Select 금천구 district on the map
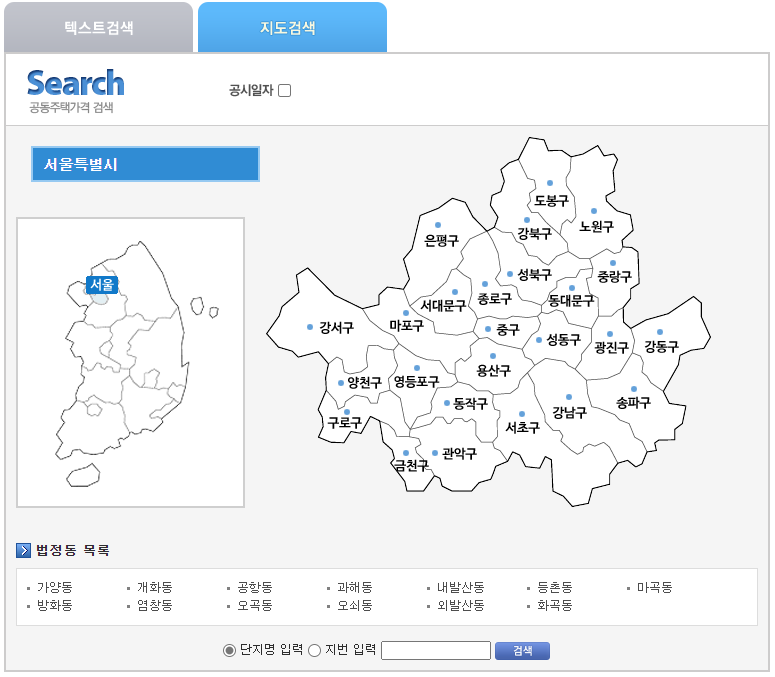775x677 pixels. coord(411,465)
